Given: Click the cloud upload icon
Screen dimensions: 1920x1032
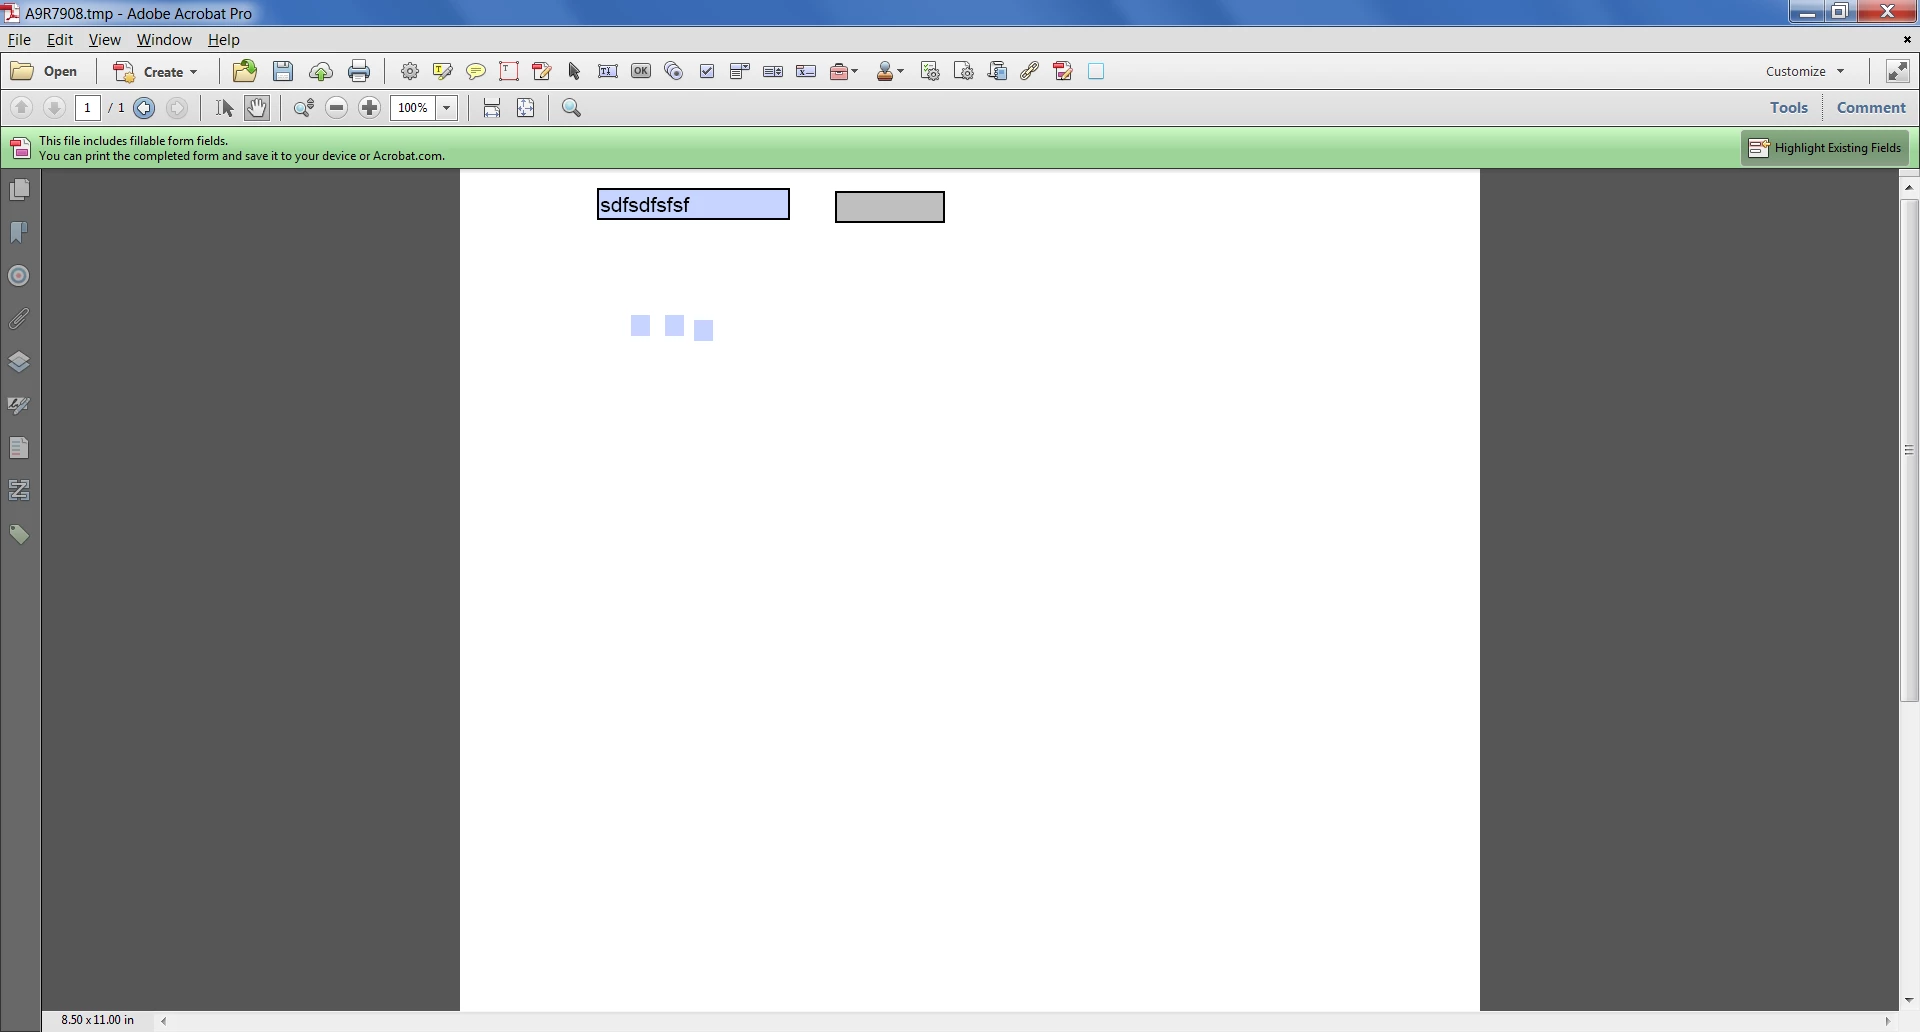Looking at the screenshot, I should 321,71.
